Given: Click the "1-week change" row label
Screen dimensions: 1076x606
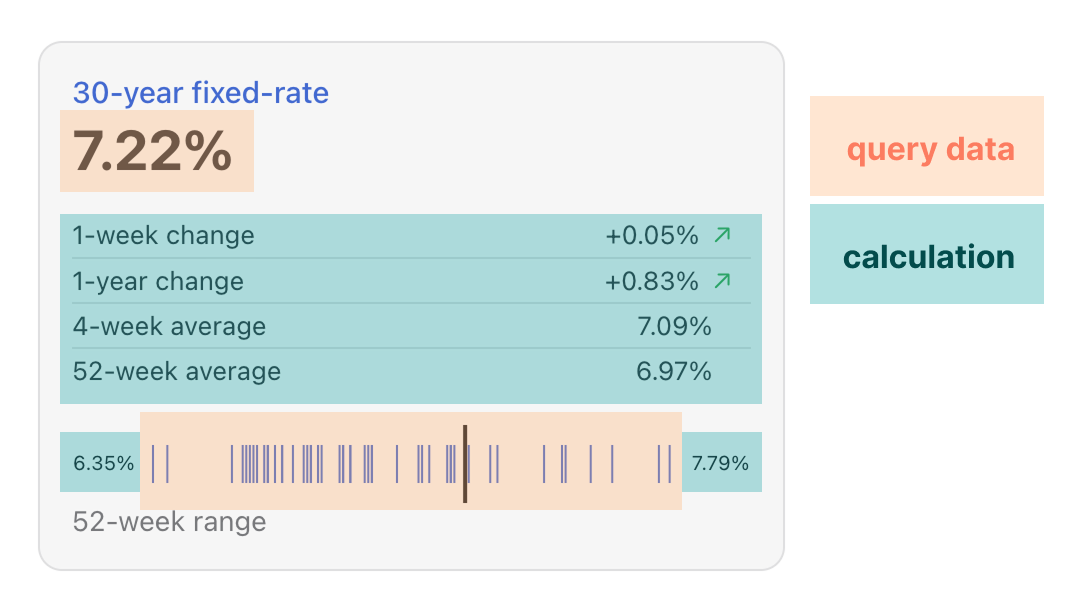Looking at the screenshot, I should click(163, 236).
